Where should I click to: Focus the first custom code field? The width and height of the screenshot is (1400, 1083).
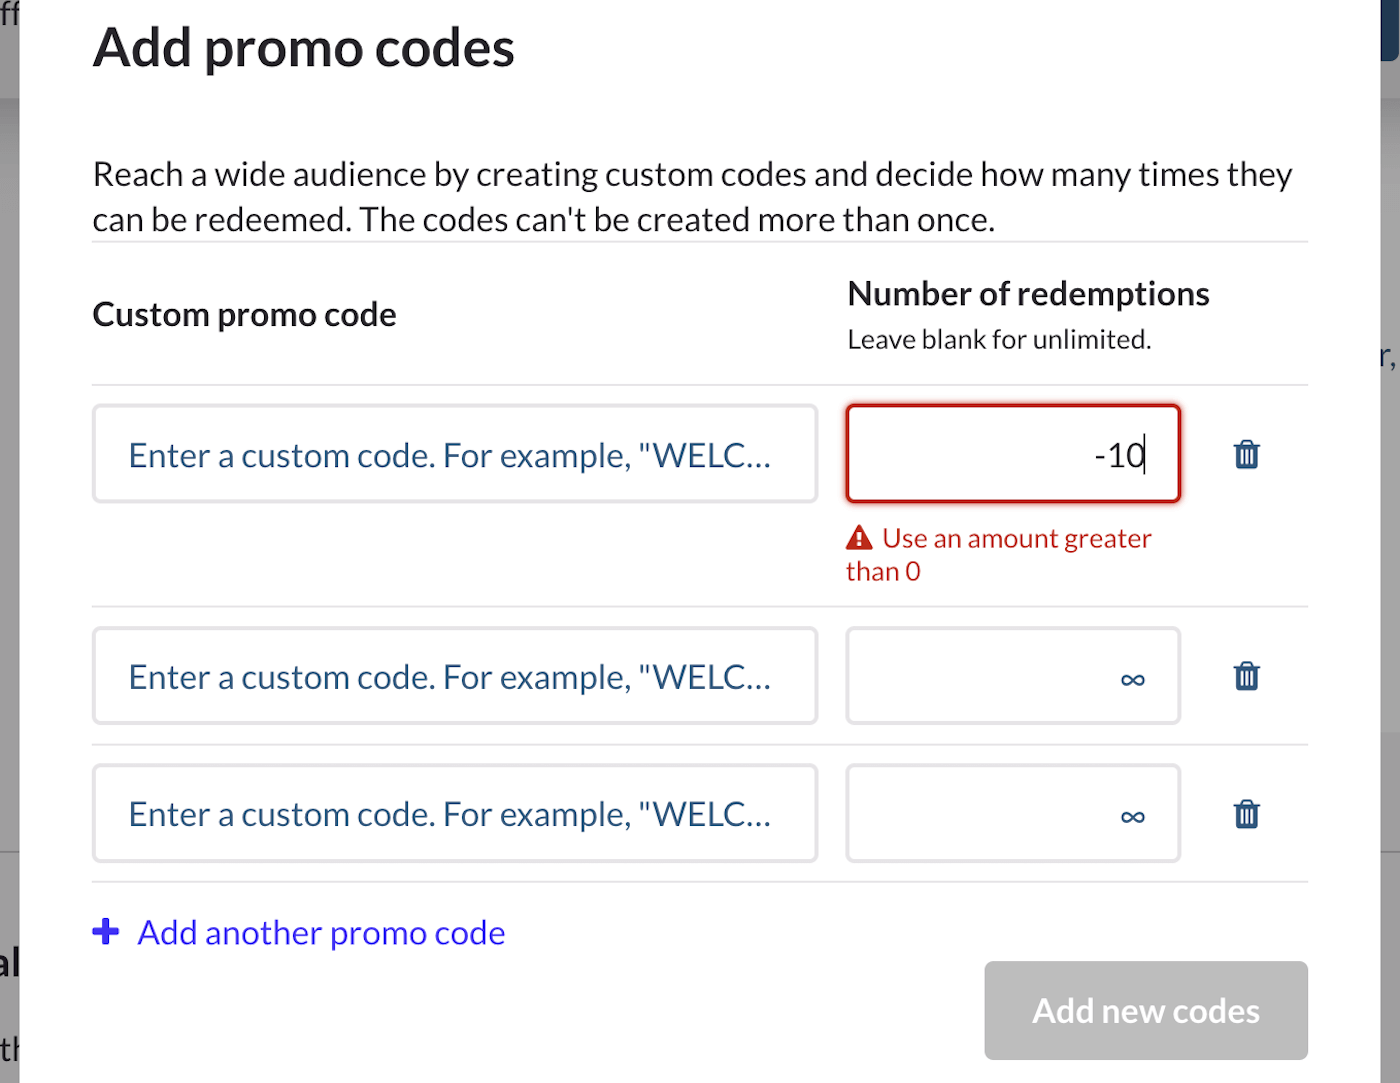point(454,454)
